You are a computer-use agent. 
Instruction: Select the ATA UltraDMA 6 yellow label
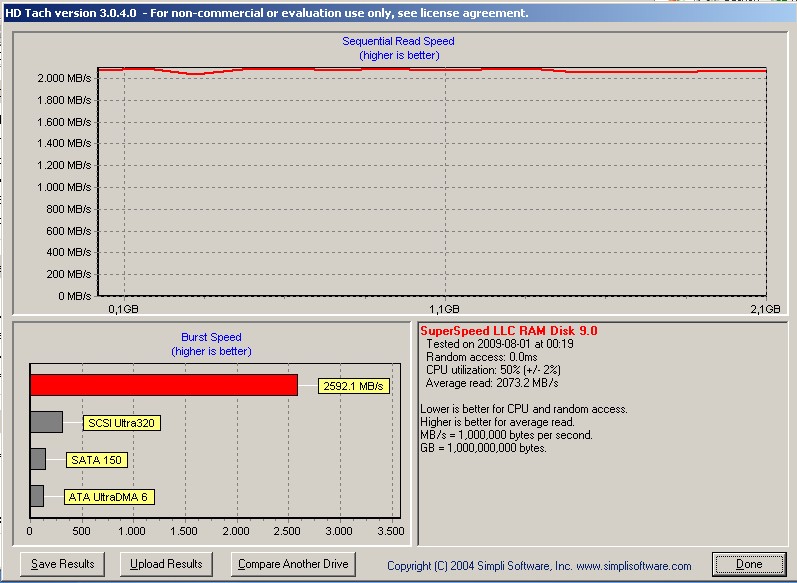(109, 497)
